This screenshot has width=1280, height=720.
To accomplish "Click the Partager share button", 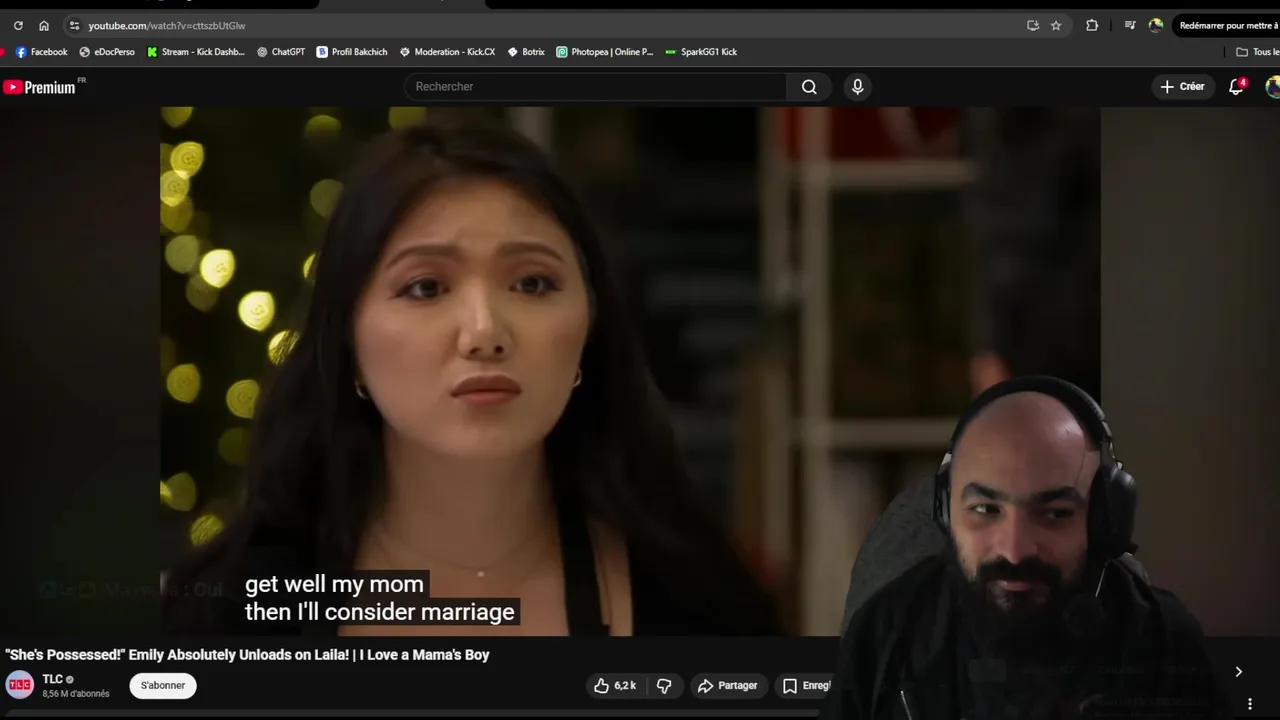I will click(727, 685).
